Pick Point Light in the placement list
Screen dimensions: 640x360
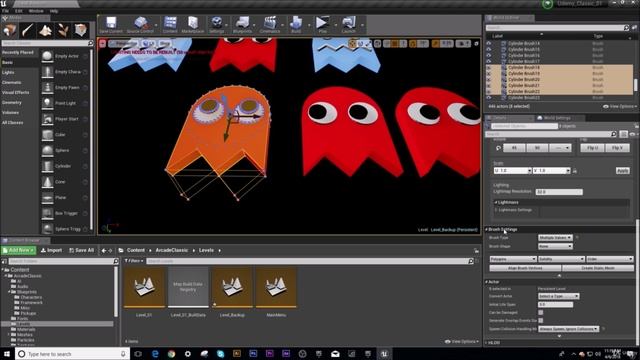click(65, 103)
